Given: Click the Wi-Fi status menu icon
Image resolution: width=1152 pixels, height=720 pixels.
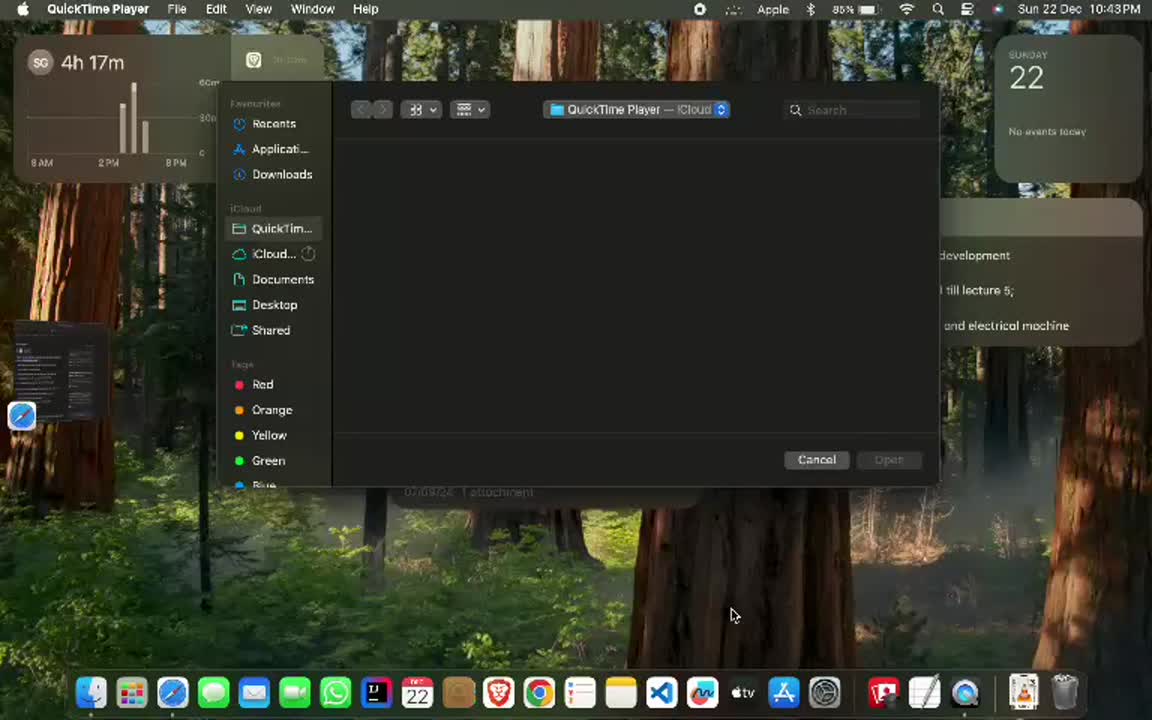Looking at the screenshot, I should (907, 9).
